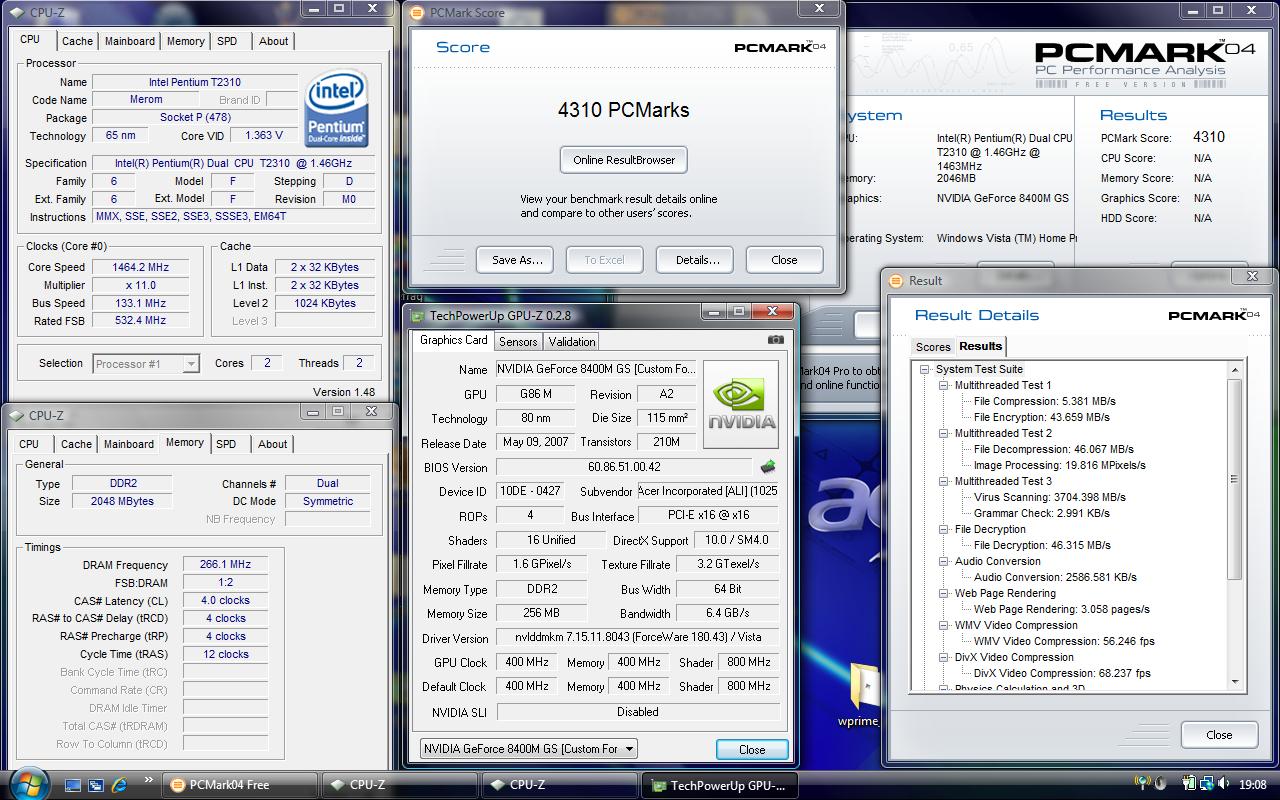Viewport: 1280px width, 800px height.
Task: Collapse the Audio Conversion tree node
Action: (944, 561)
